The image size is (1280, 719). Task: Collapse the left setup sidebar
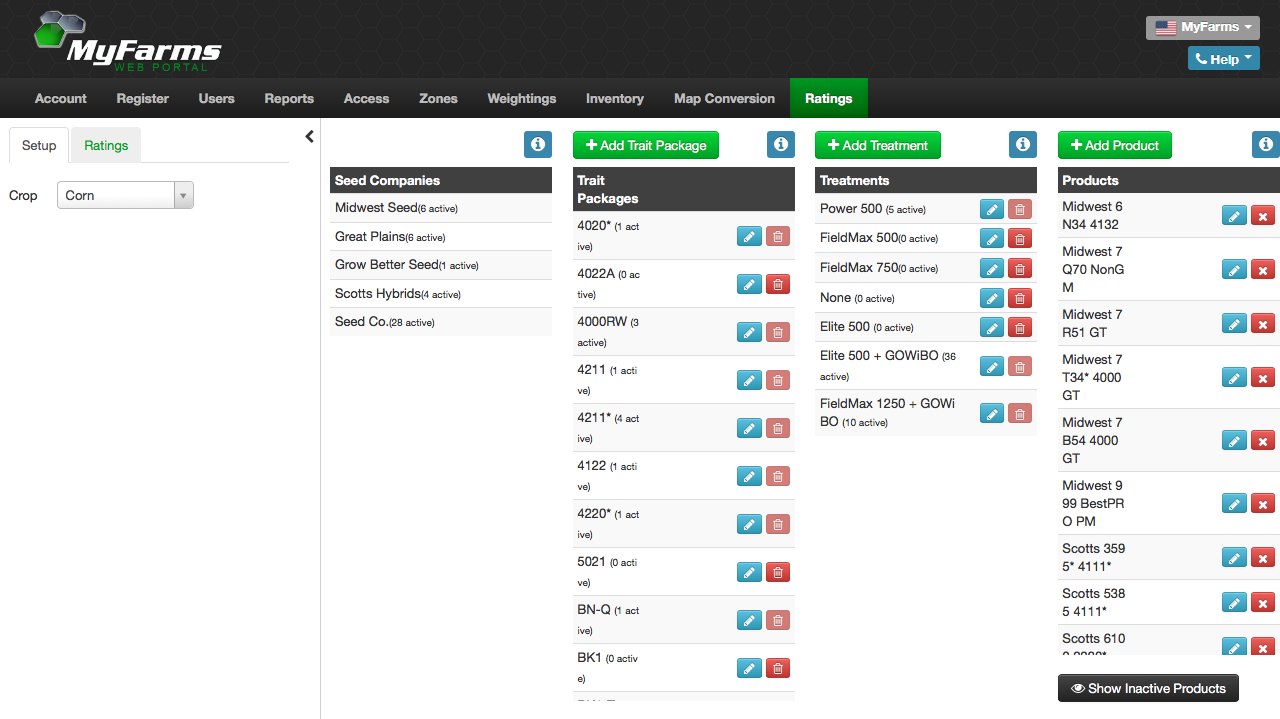tap(309, 137)
